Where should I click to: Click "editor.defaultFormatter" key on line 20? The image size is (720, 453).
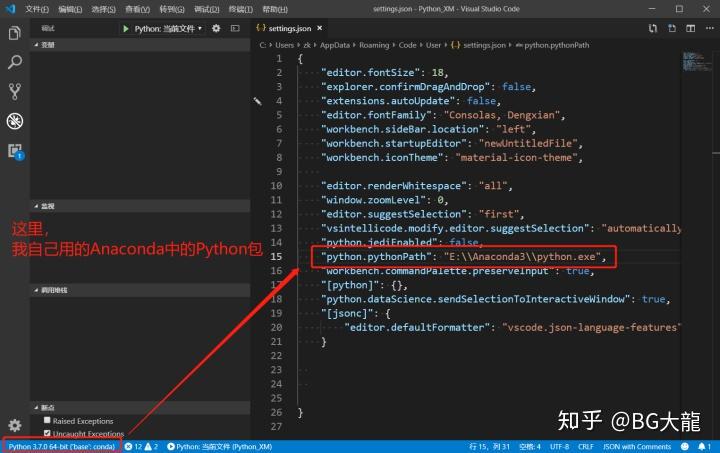(x=417, y=327)
